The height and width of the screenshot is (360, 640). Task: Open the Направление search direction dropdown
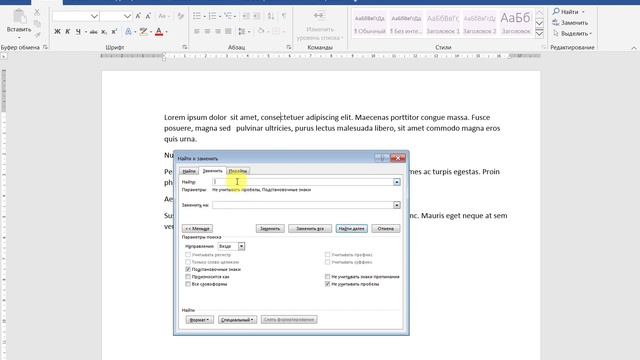(x=242, y=247)
